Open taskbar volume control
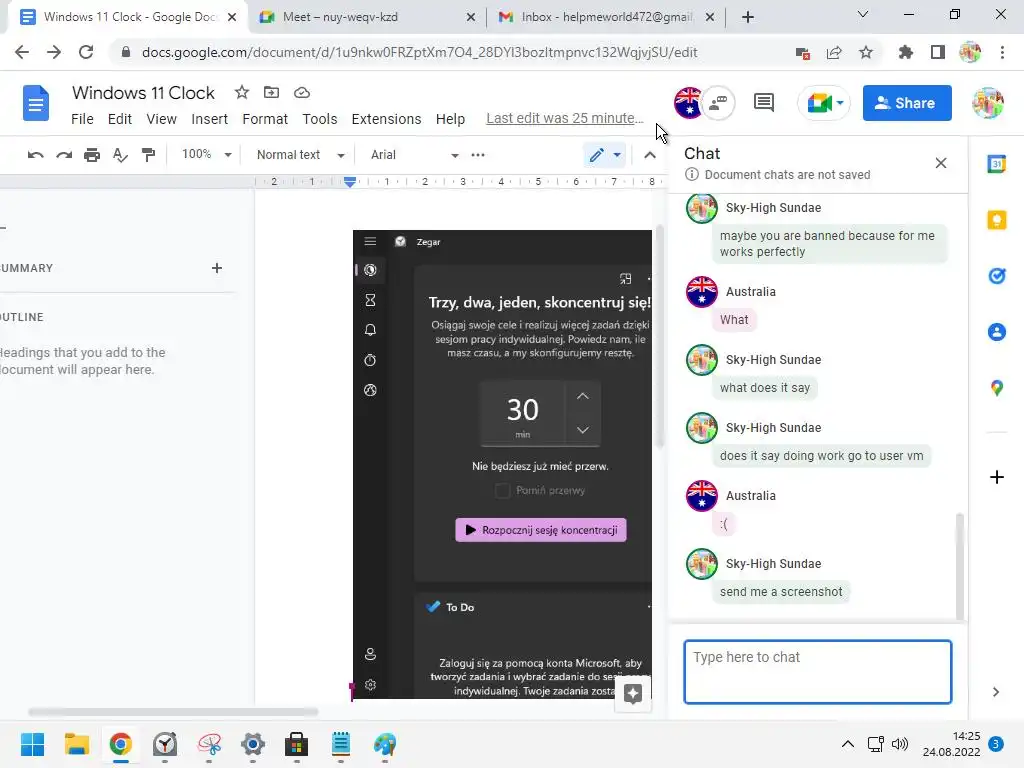The image size is (1024, 768). [x=900, y=744]
